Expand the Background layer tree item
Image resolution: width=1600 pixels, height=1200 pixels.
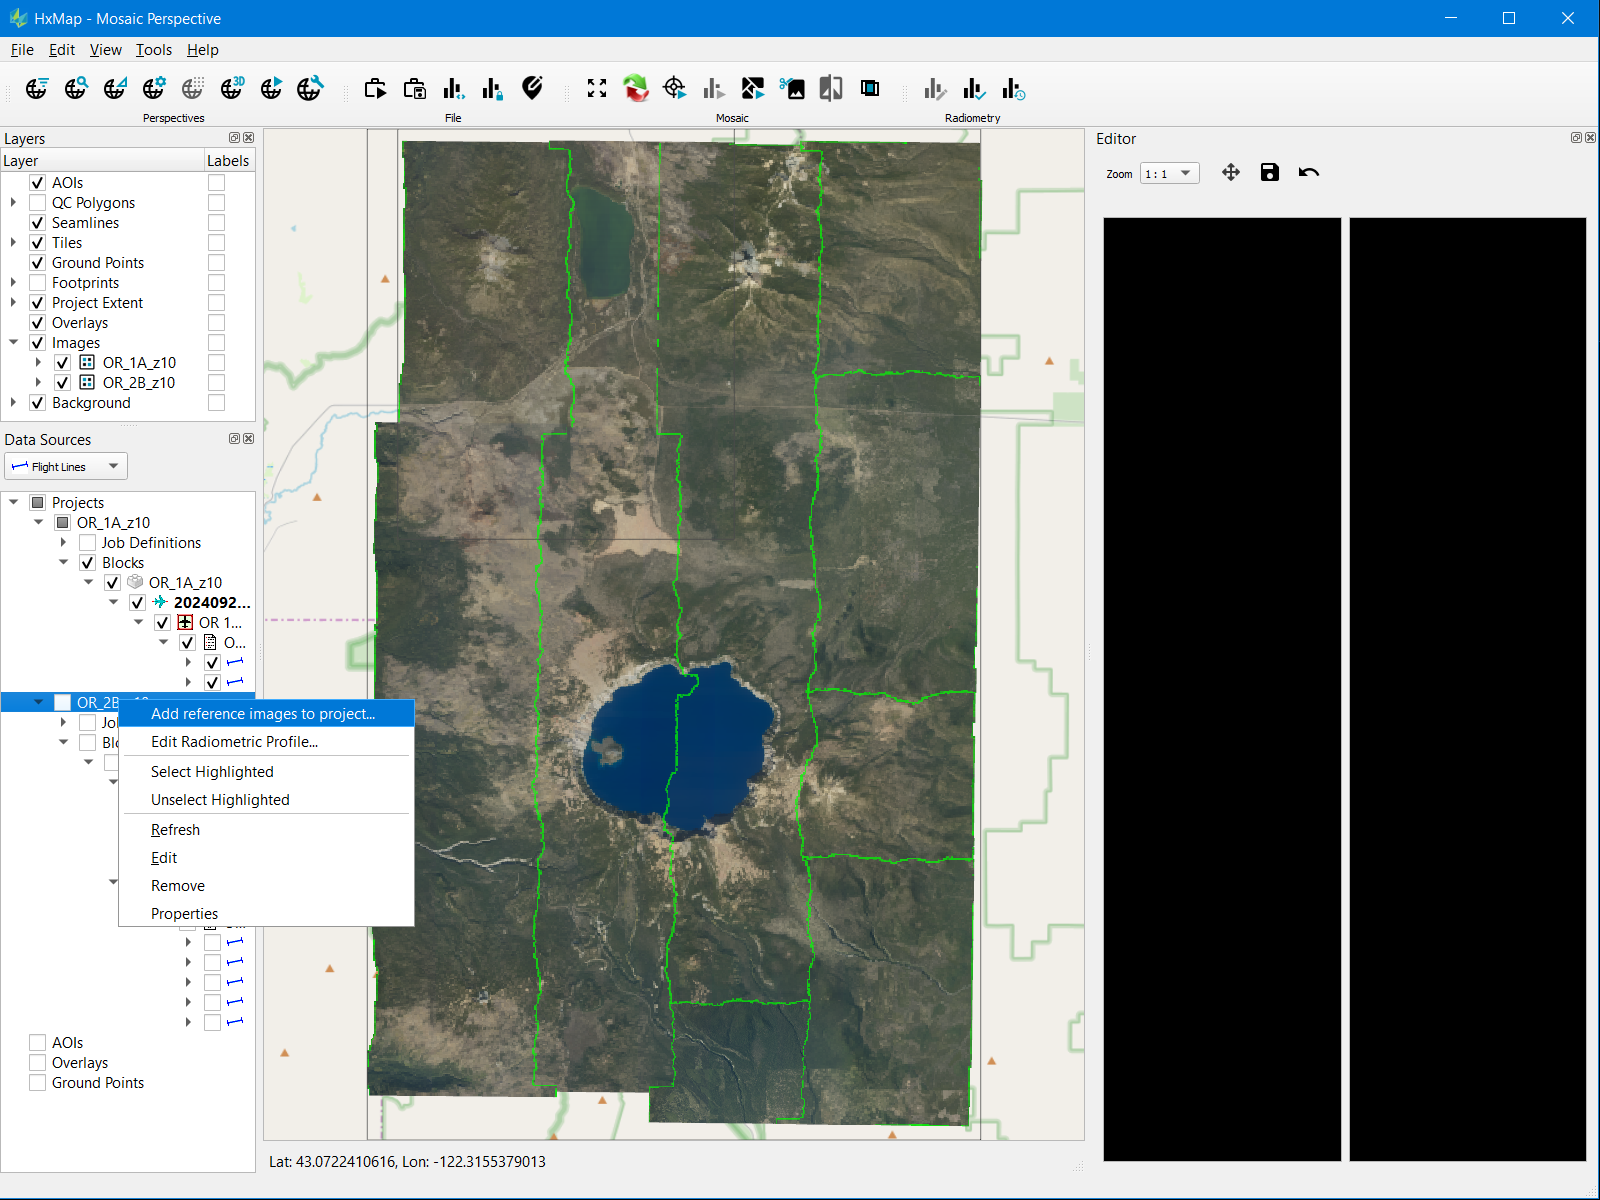(x=13, y=403)
